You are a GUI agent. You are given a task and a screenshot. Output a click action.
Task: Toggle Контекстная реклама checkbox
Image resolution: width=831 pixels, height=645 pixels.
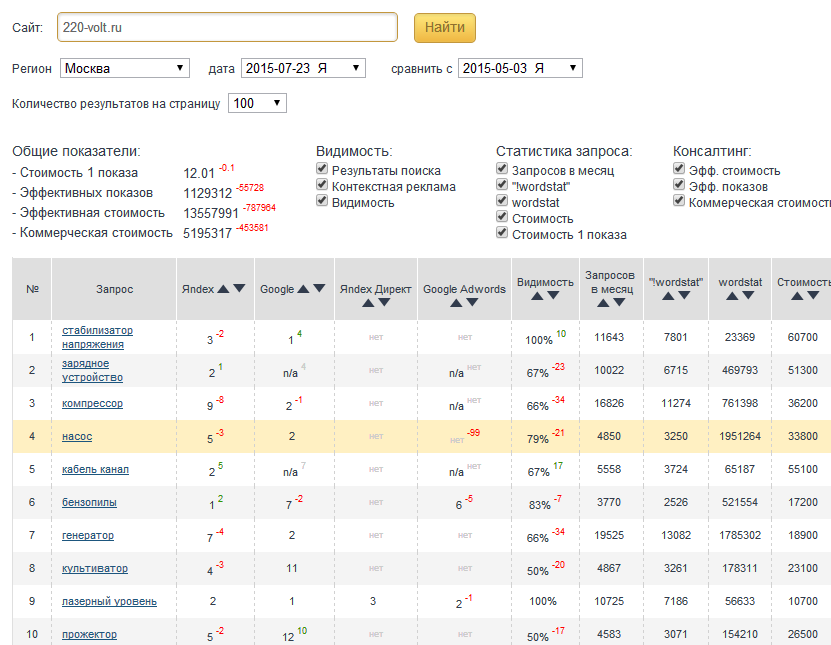(x=322, y=187)
